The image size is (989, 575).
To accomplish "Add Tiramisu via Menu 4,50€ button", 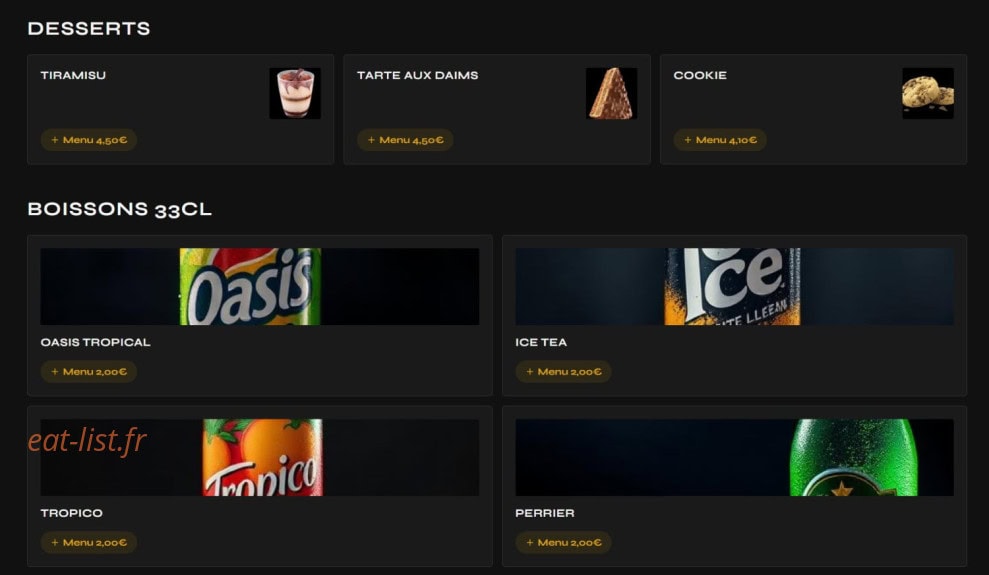I will 89,140.
